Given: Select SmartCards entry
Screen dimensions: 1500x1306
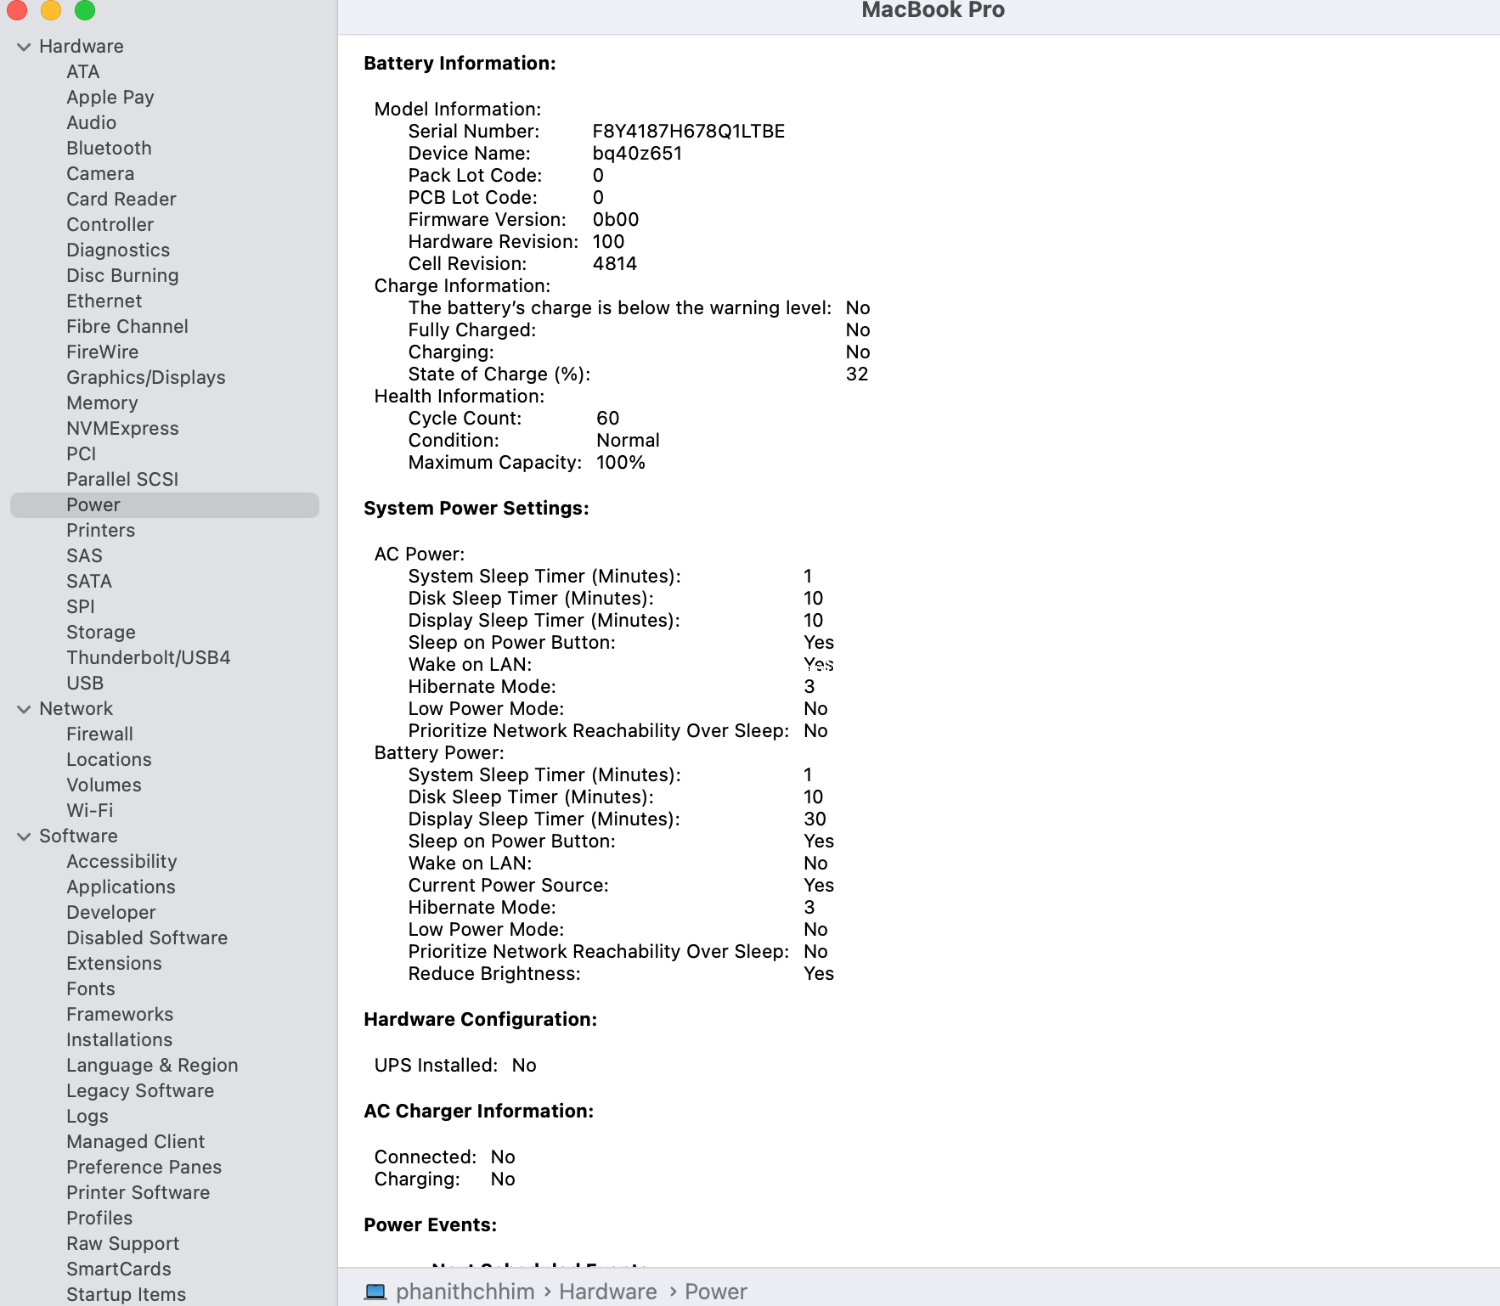Looking at the screenshot, I should coord(118,1270).
